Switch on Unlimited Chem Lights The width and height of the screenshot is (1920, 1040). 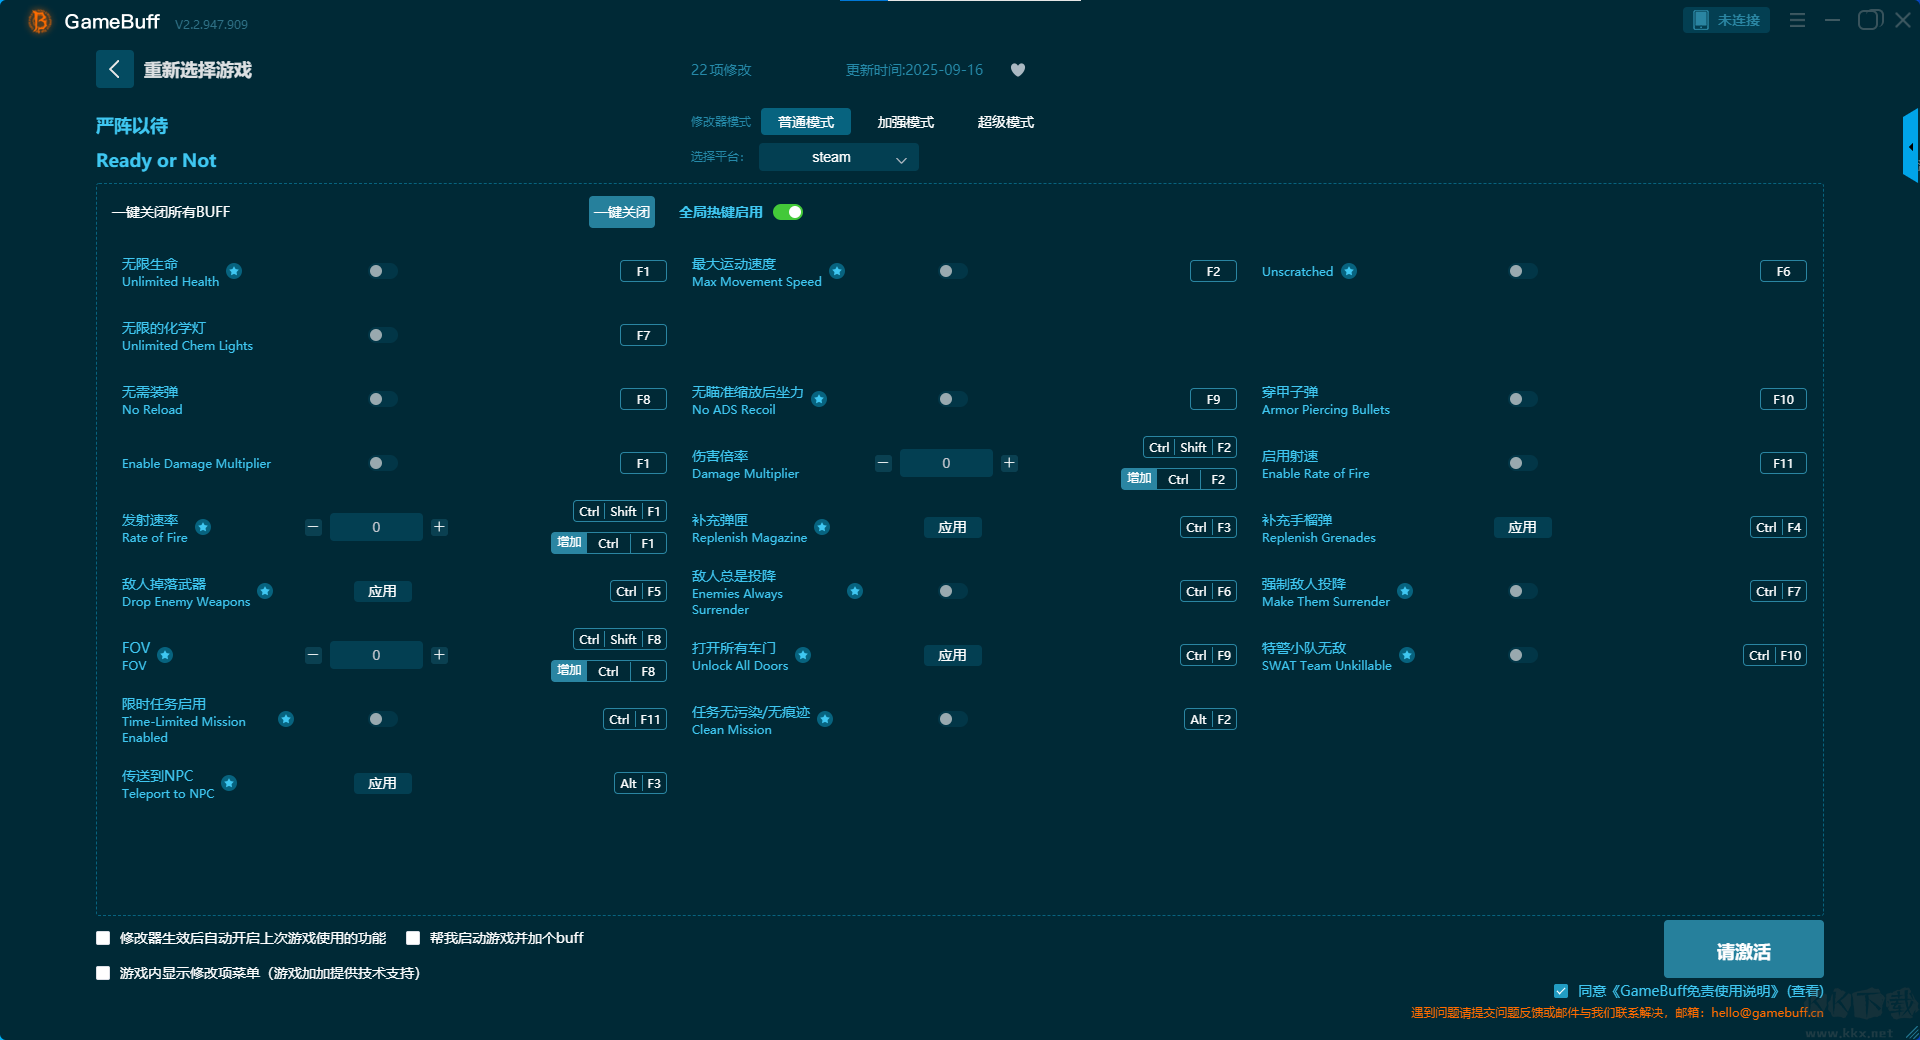tap(382, 335)
